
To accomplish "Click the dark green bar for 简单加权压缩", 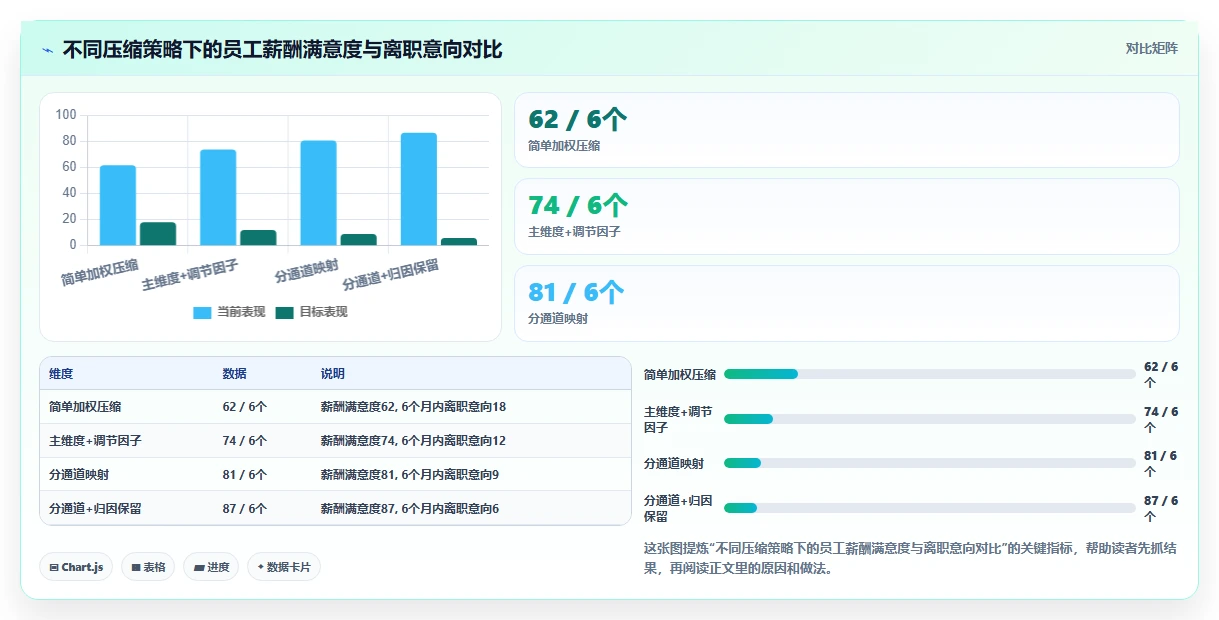I will point(158,233).
